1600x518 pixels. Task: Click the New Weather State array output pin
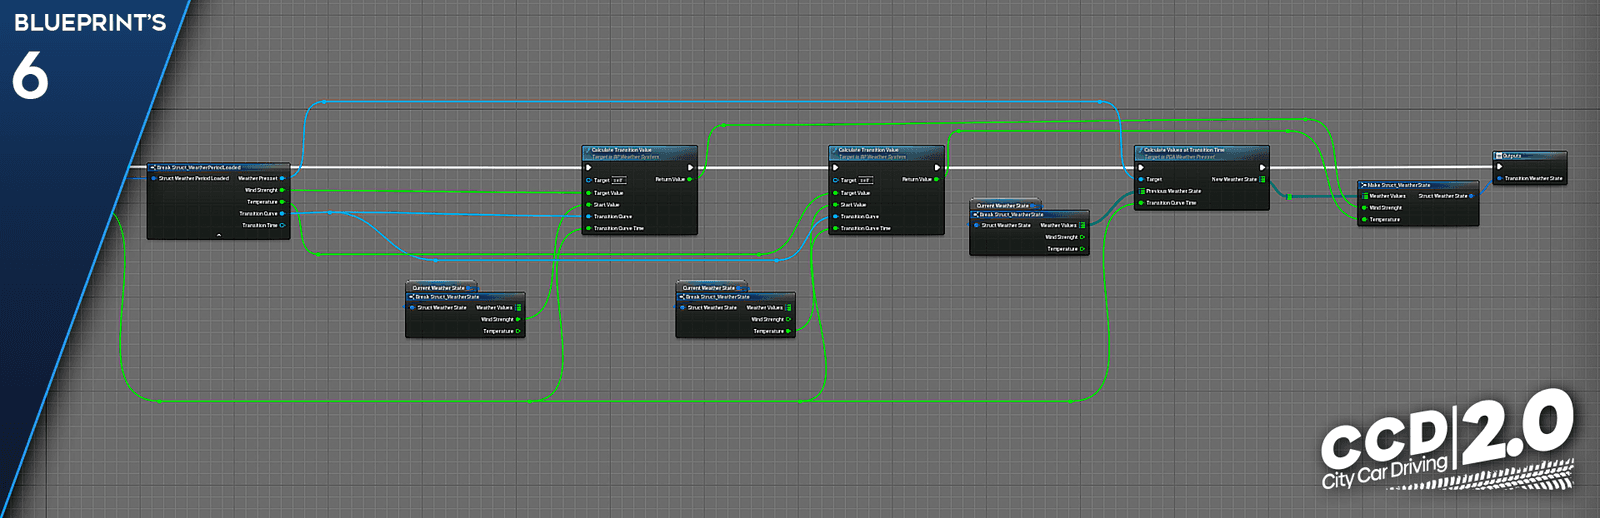pos(1262,179)
